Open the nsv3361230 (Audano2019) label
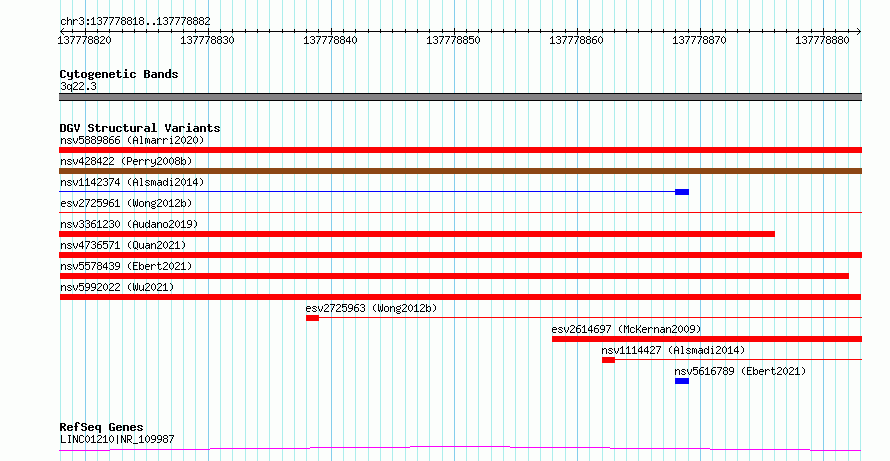 click(129, 224)
